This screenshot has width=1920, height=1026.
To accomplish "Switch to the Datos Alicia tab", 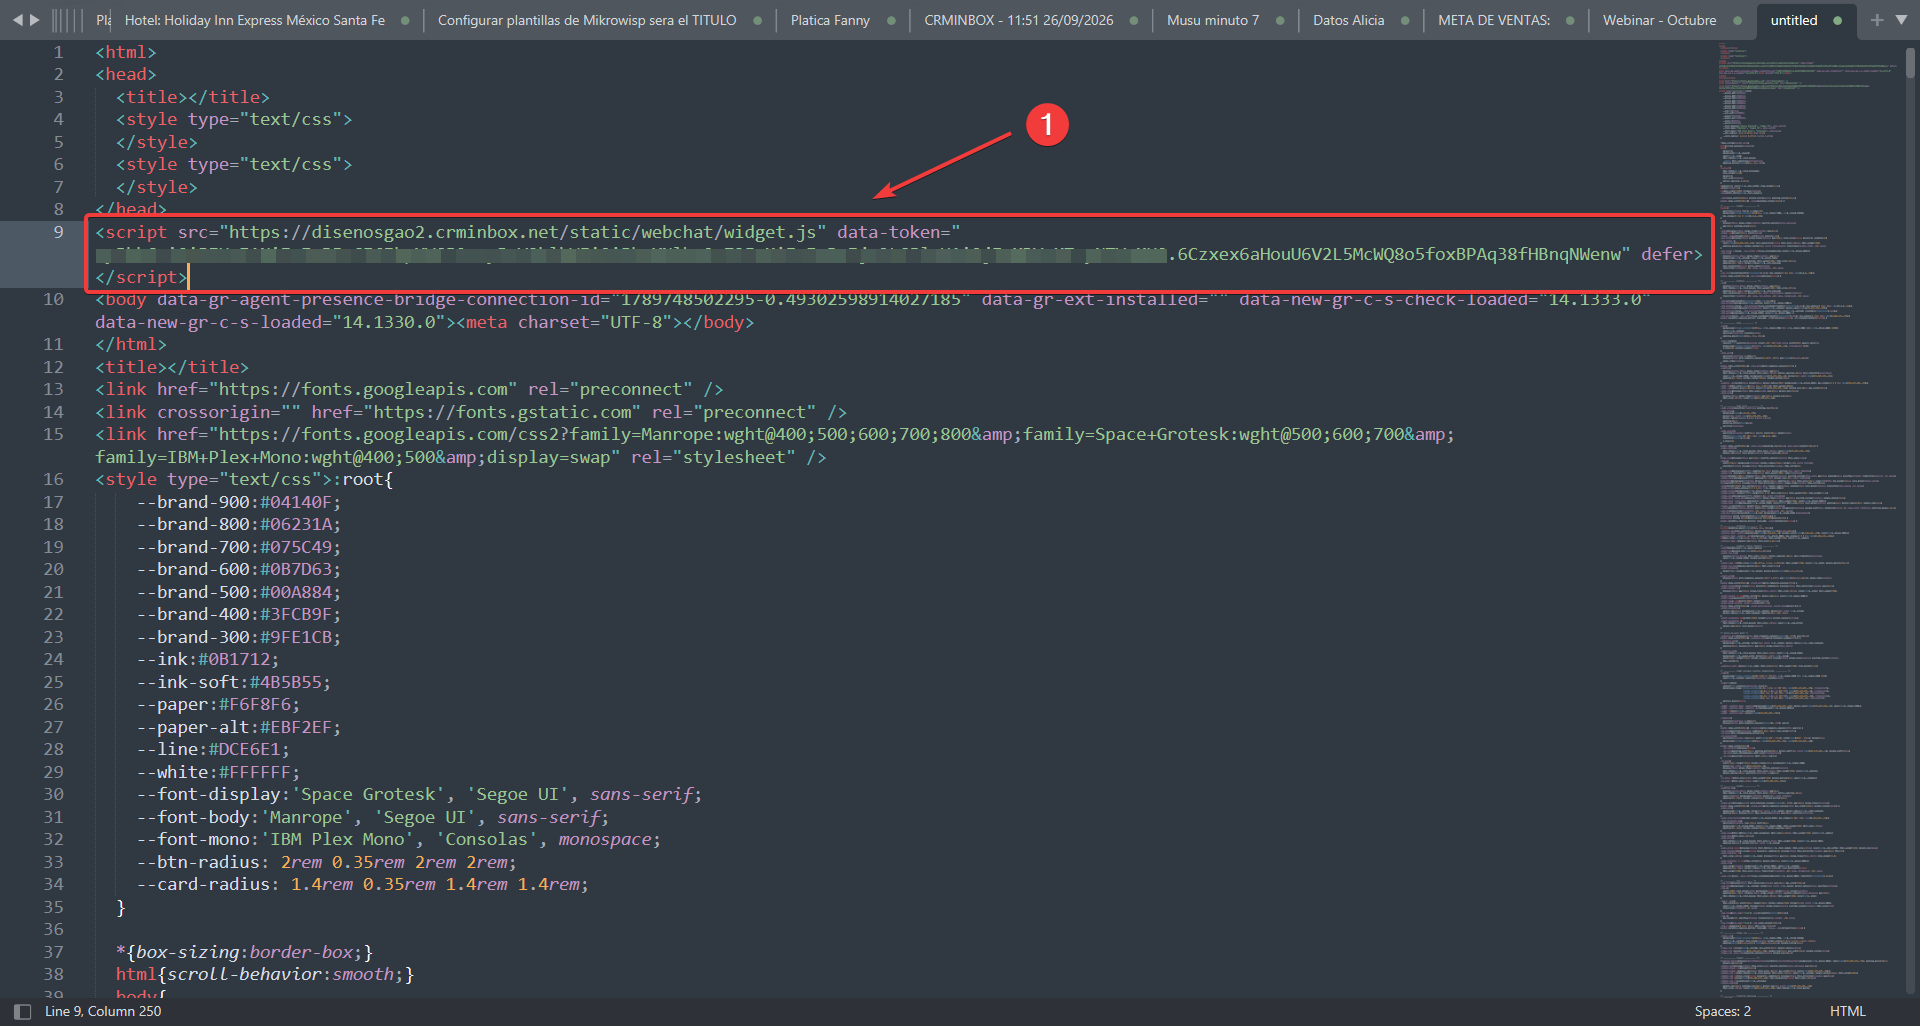I will point(1348,20).
